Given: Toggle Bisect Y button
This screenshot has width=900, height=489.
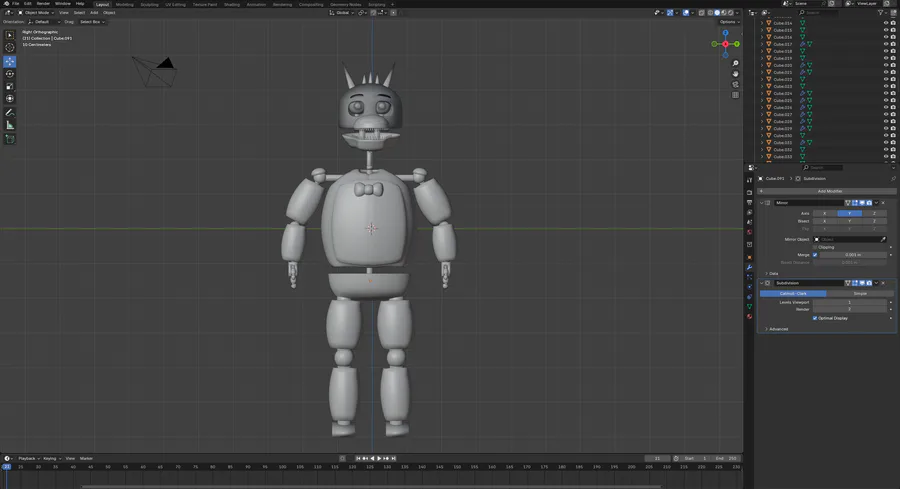Looking at the screenshot, I should (849, 221).
